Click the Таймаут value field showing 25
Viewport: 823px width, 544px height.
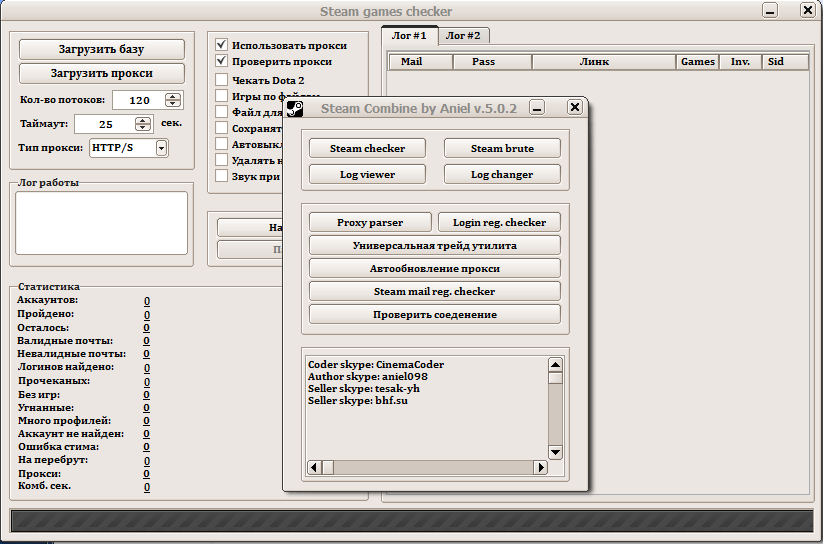[x=105, y=124]
